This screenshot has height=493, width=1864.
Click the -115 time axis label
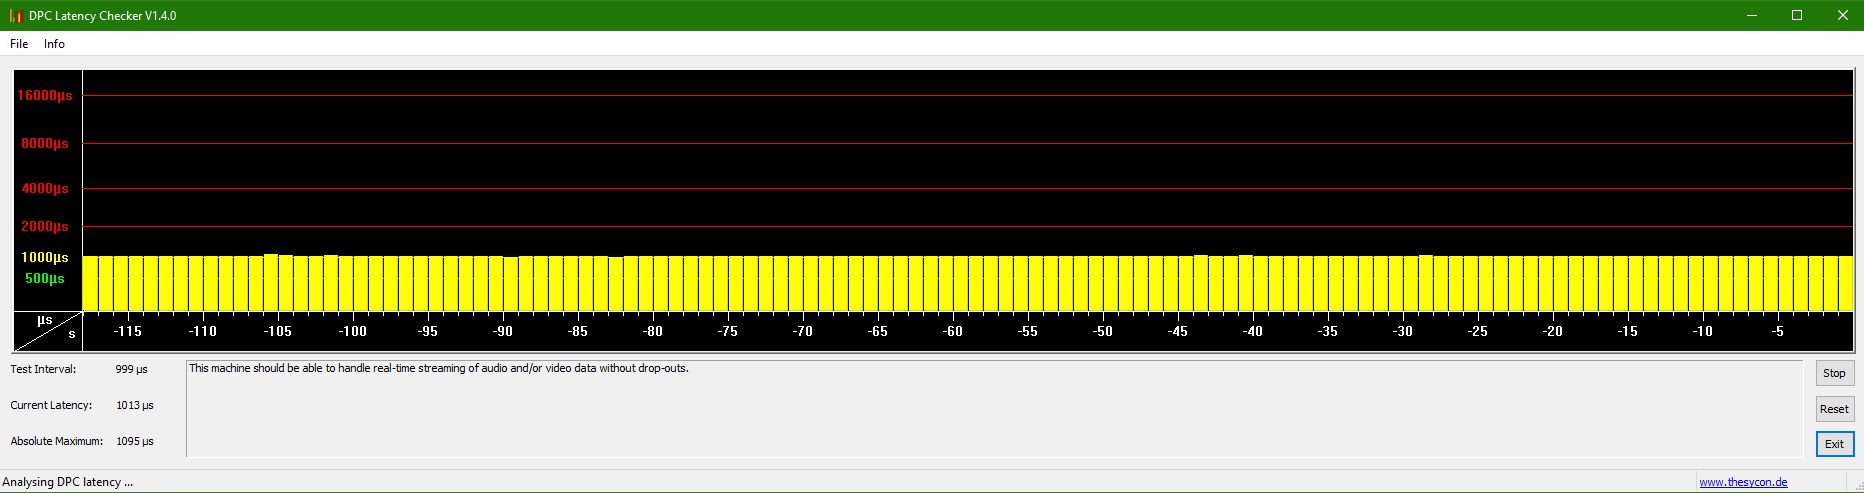coord(127,331)
